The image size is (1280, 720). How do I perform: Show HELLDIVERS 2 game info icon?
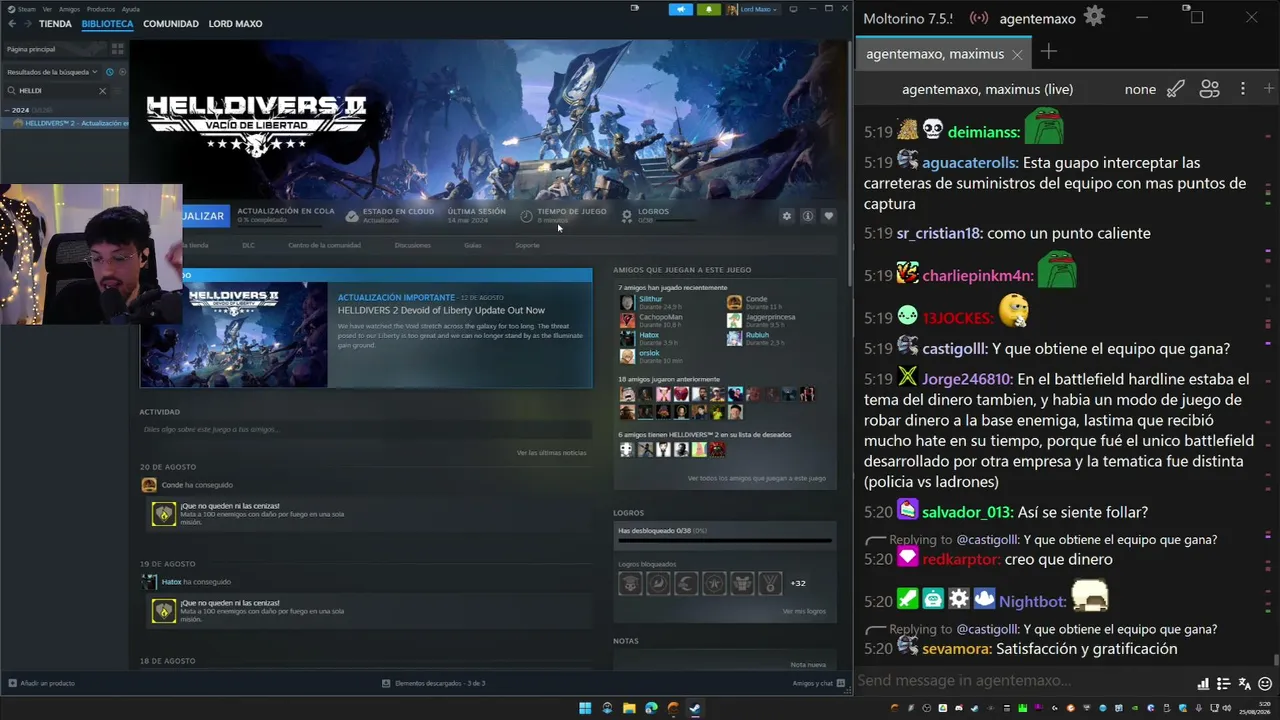[x=807, y=216]
